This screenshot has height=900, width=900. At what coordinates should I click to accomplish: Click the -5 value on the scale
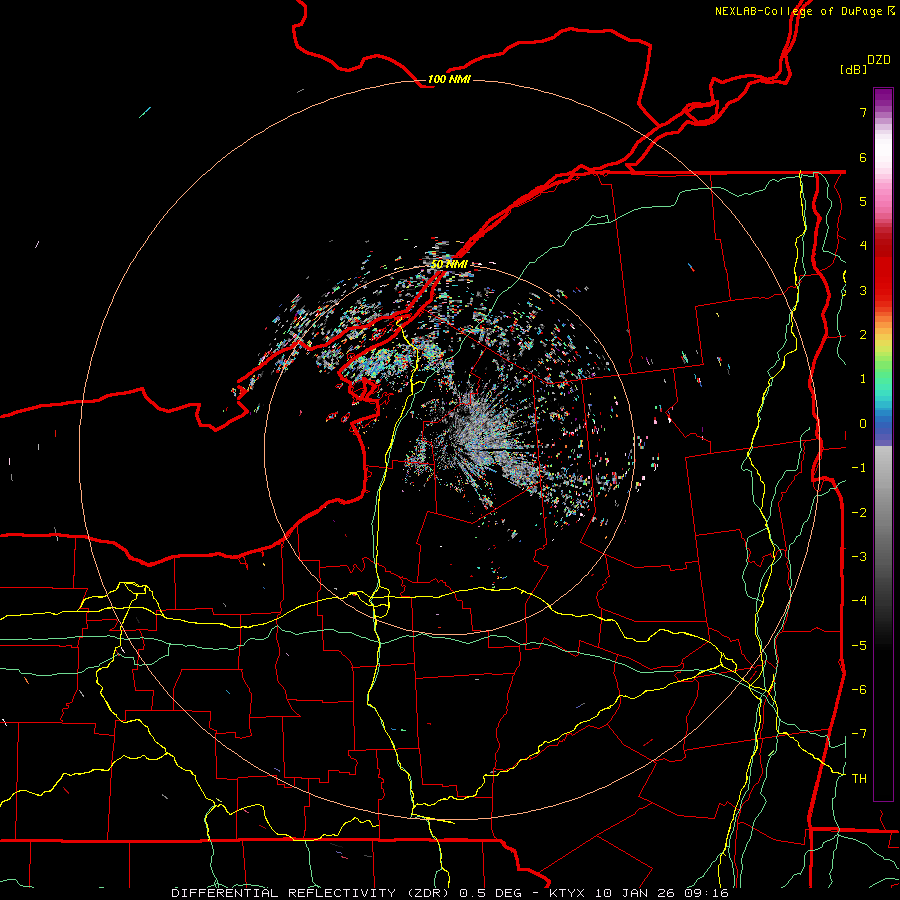(x=859, y=645)
